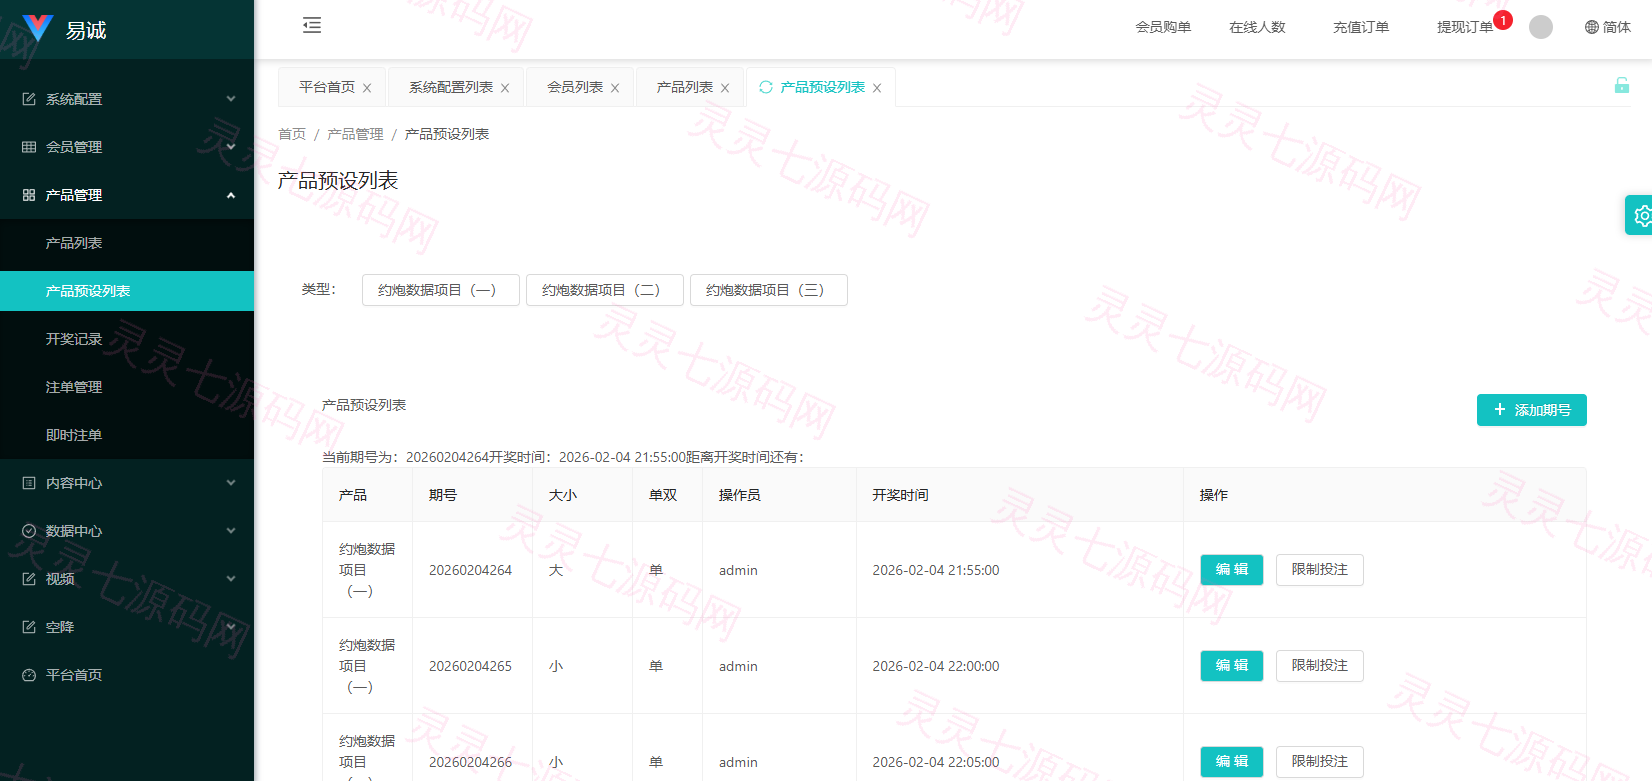Screen dimensions: 1652x781
Task: Go to 开奖记录 in the sidebar
Action: coord(127,339)
